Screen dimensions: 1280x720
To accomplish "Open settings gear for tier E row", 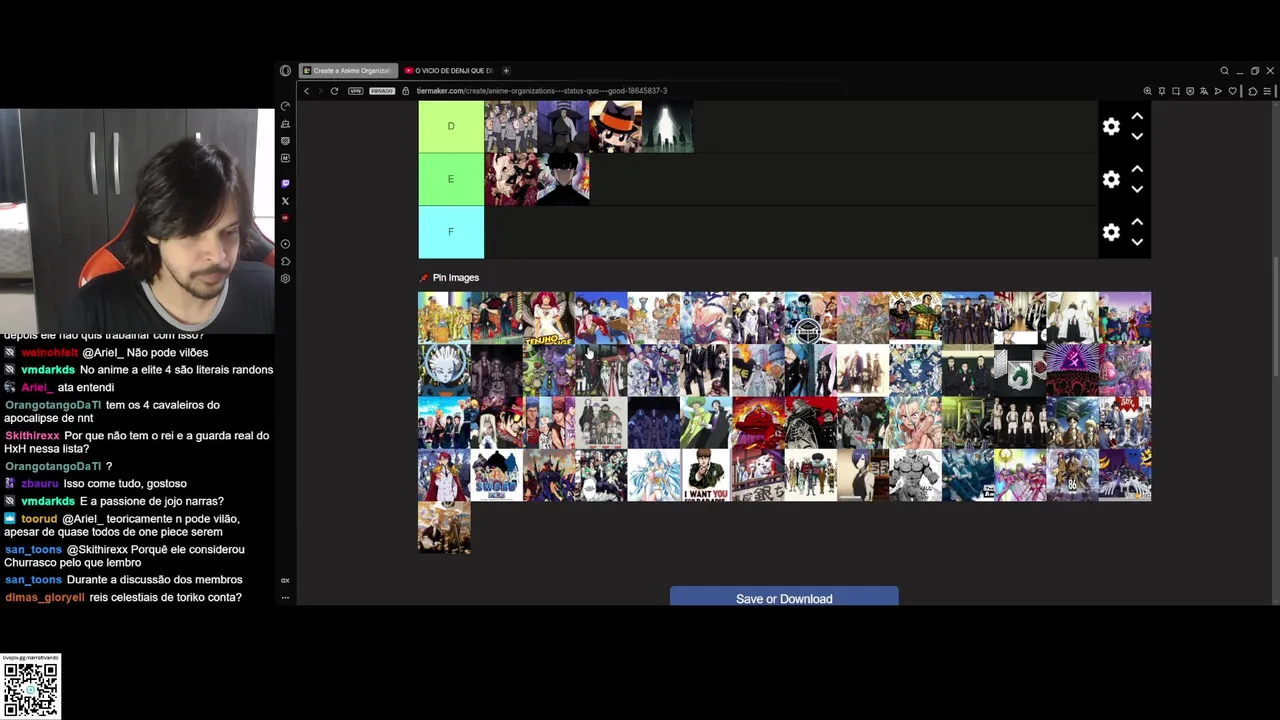I will pos(1111,180).
